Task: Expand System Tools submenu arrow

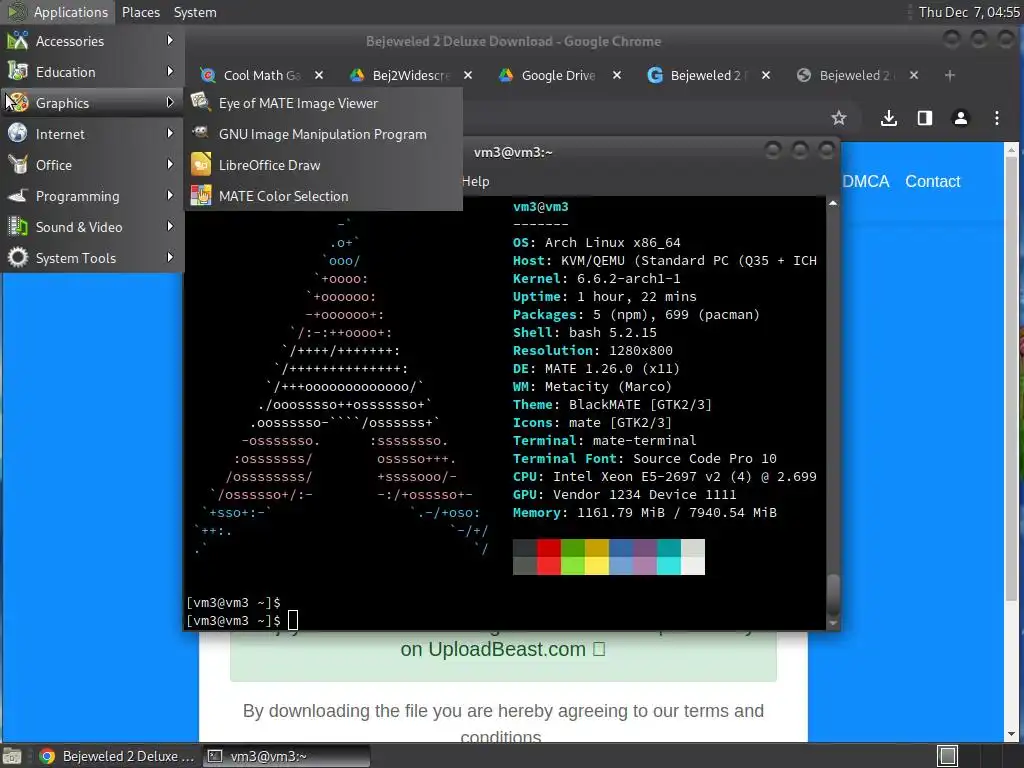Action: pos(170,257)
